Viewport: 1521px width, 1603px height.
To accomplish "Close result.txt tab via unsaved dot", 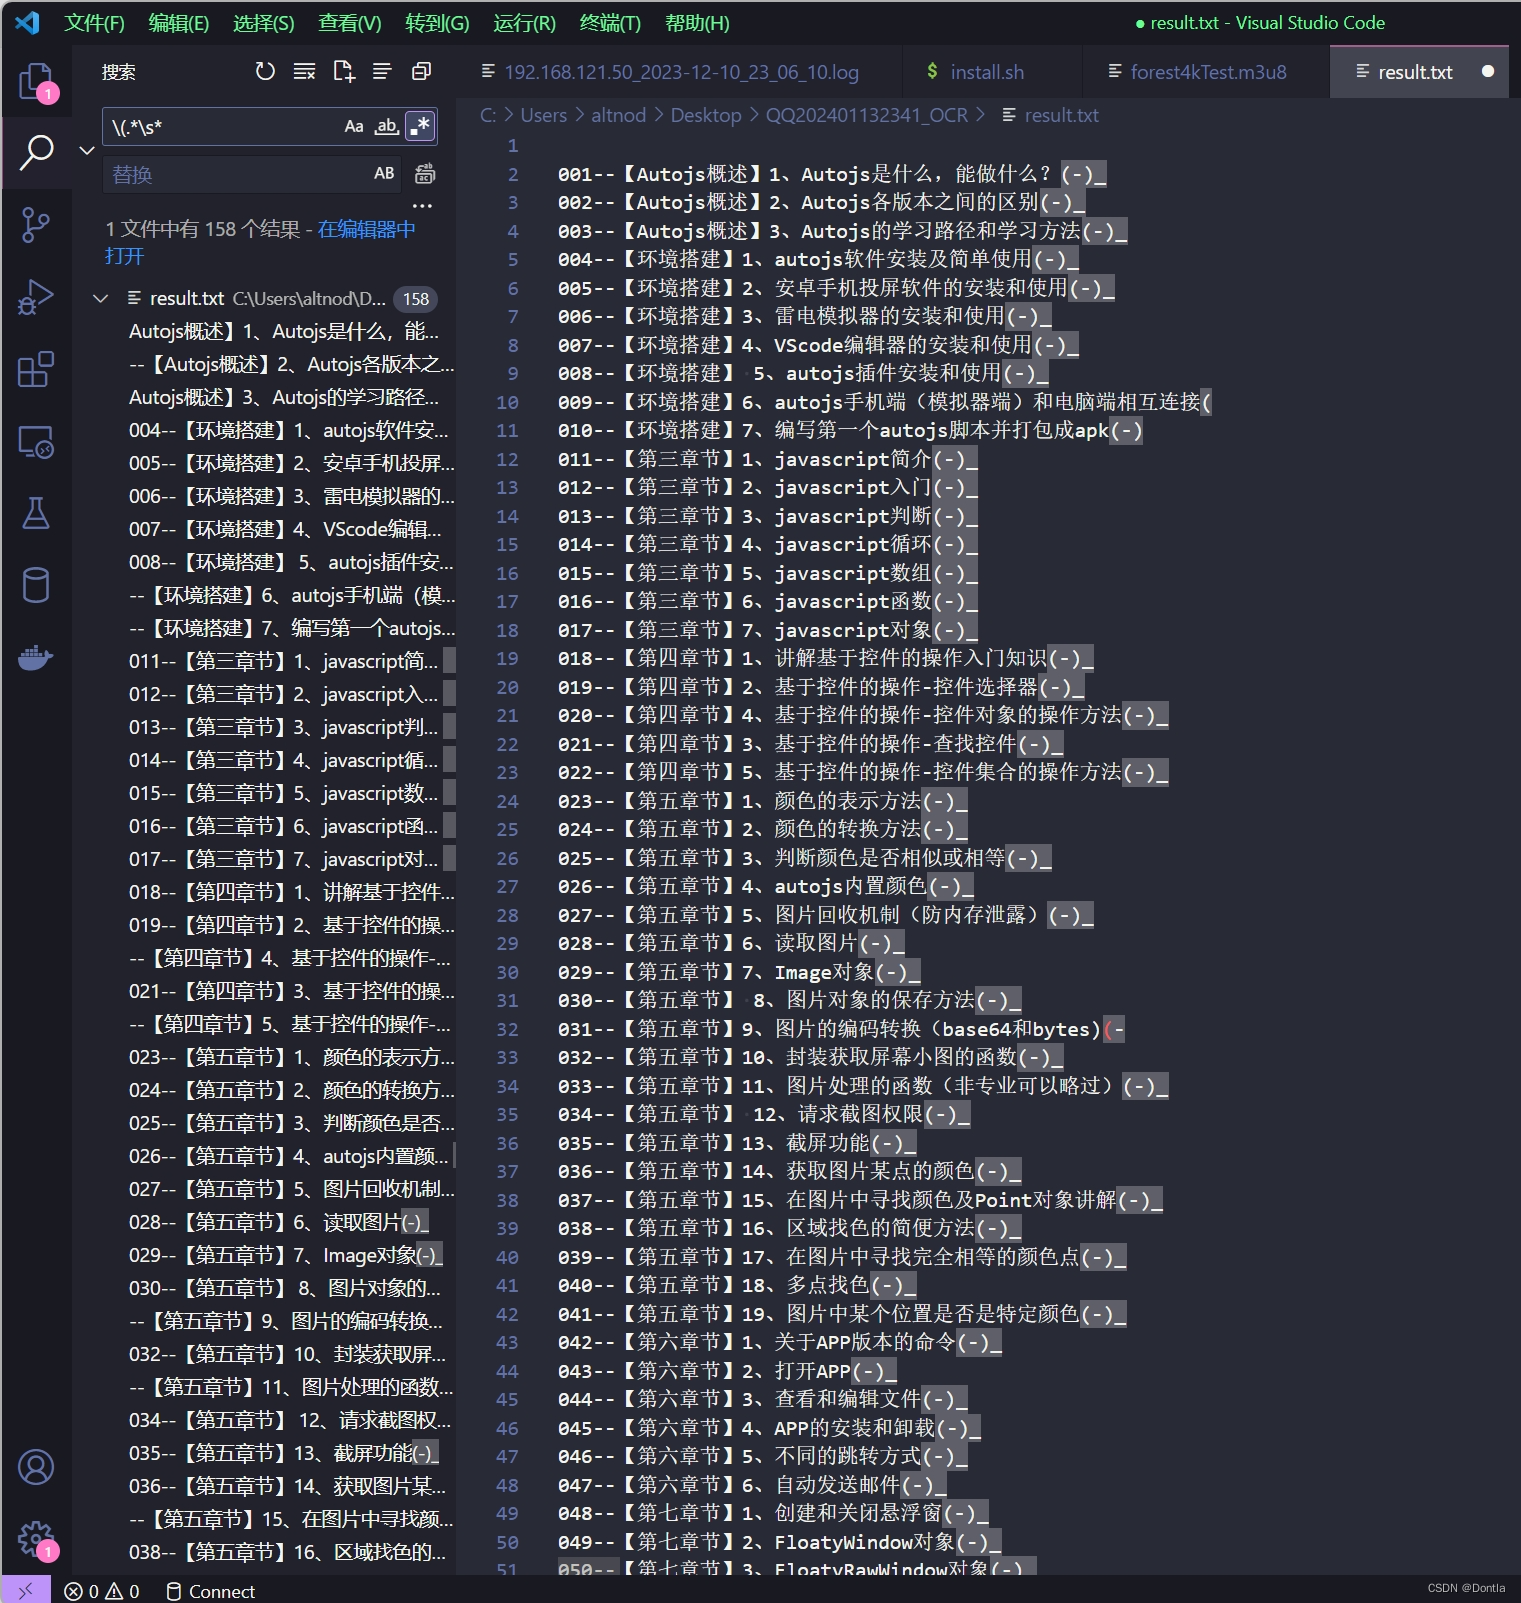I will pos(1487,71).
